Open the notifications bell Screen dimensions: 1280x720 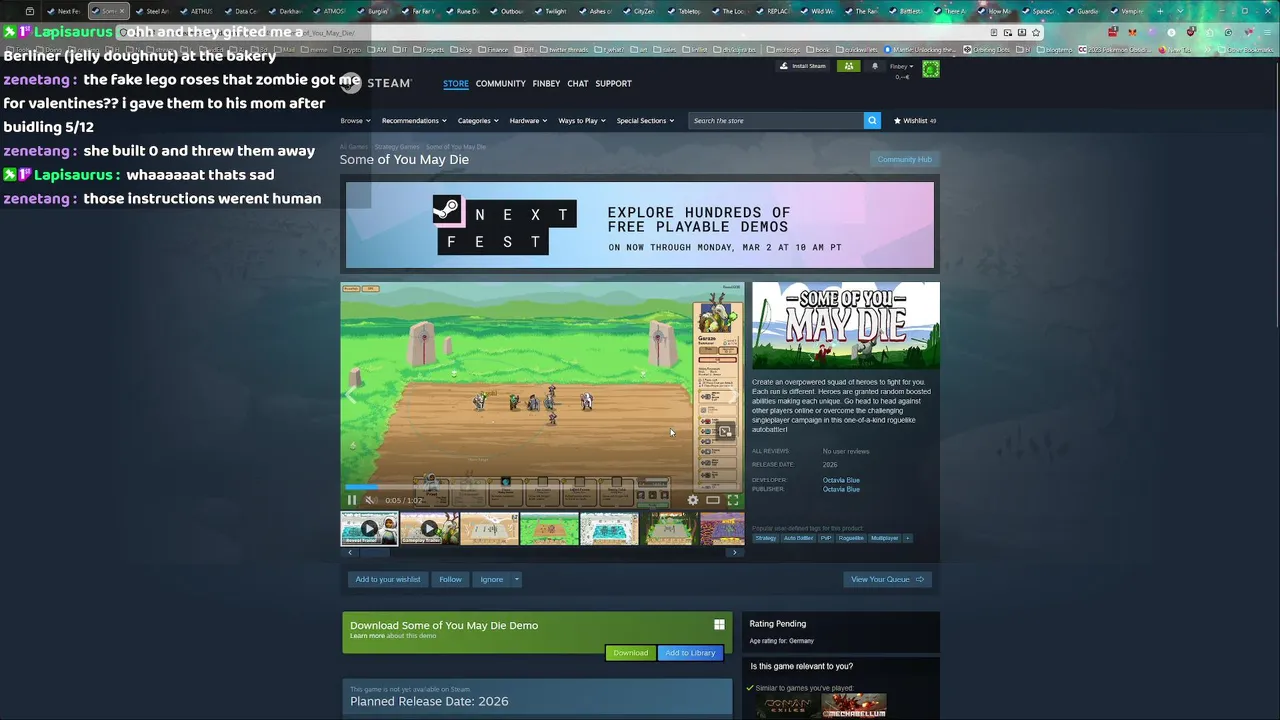[875, 66]
